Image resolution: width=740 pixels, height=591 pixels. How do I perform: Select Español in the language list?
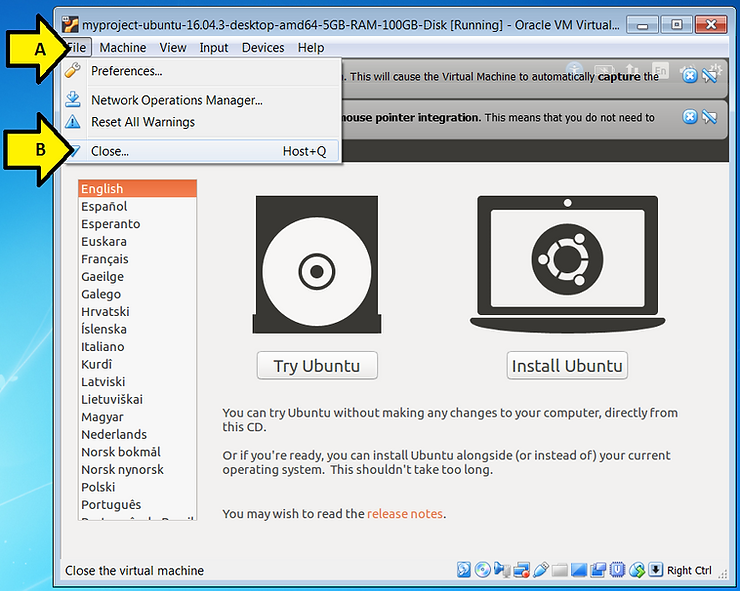(x=104, y=206)
